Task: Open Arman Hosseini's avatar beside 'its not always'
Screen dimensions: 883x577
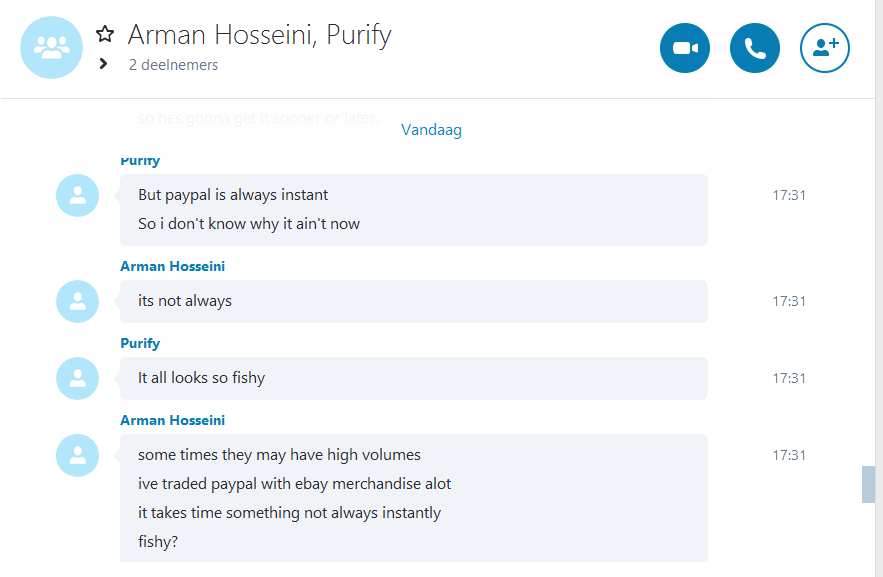Action: 77,301
